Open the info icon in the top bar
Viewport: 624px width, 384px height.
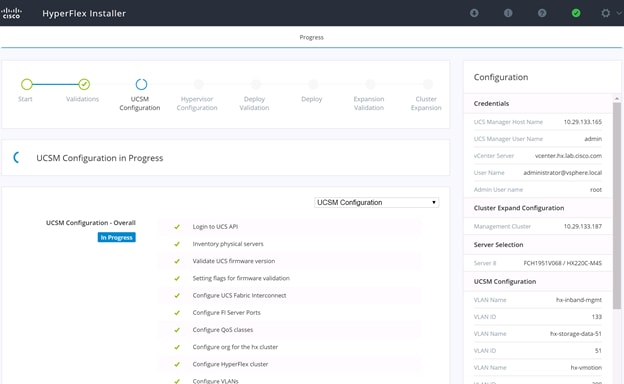click(508, 13)
